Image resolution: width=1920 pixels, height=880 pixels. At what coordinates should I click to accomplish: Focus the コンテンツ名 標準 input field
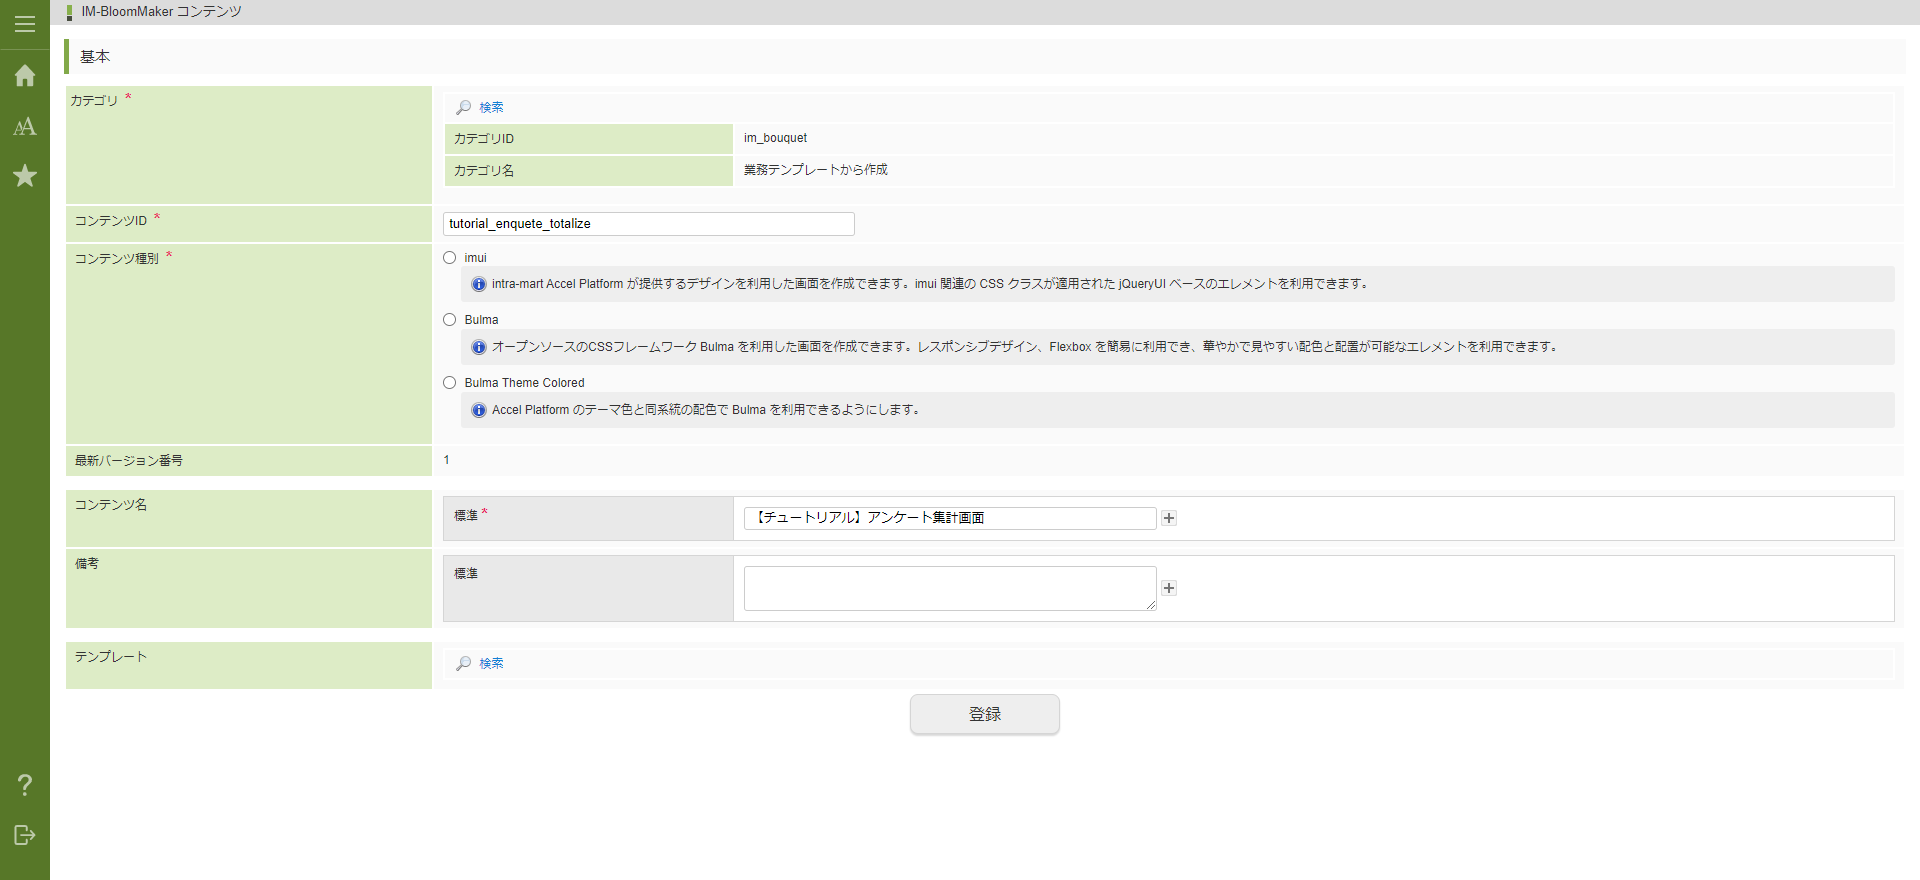[950, 518]
